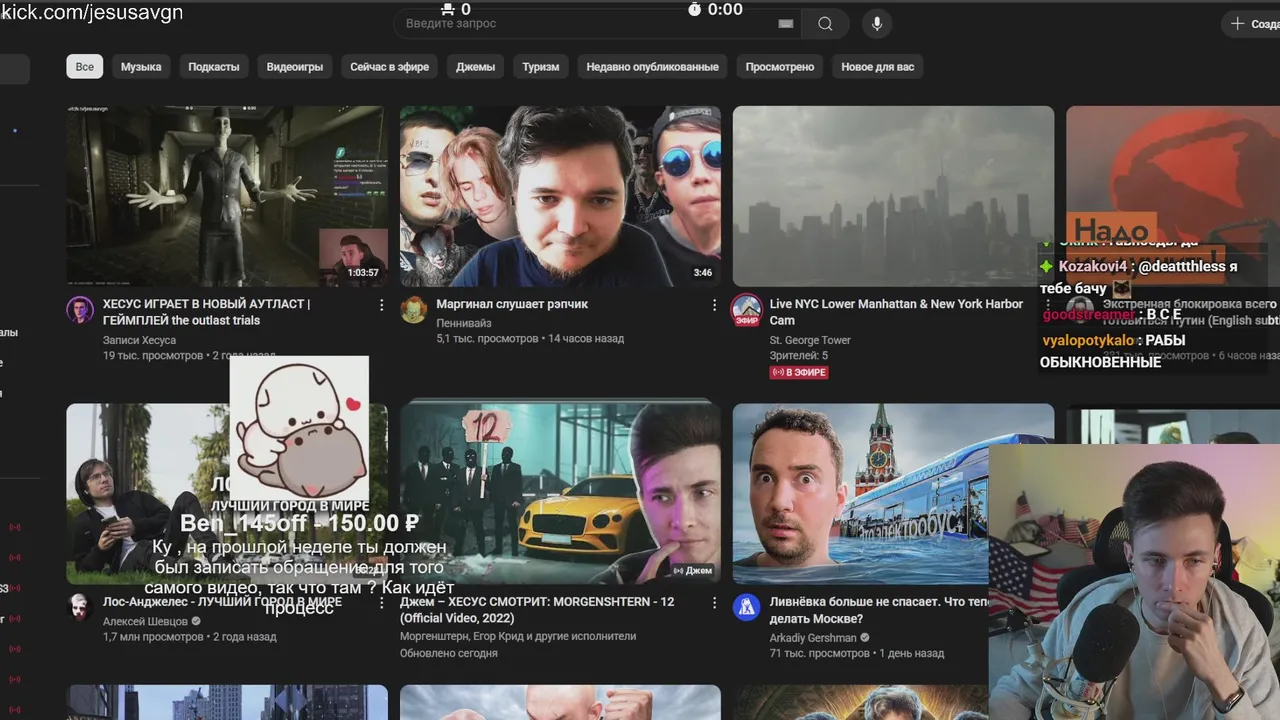Select the Сейчас в эфире filter chip
This screenshot has width=1280, height=720.
[390, 67]
